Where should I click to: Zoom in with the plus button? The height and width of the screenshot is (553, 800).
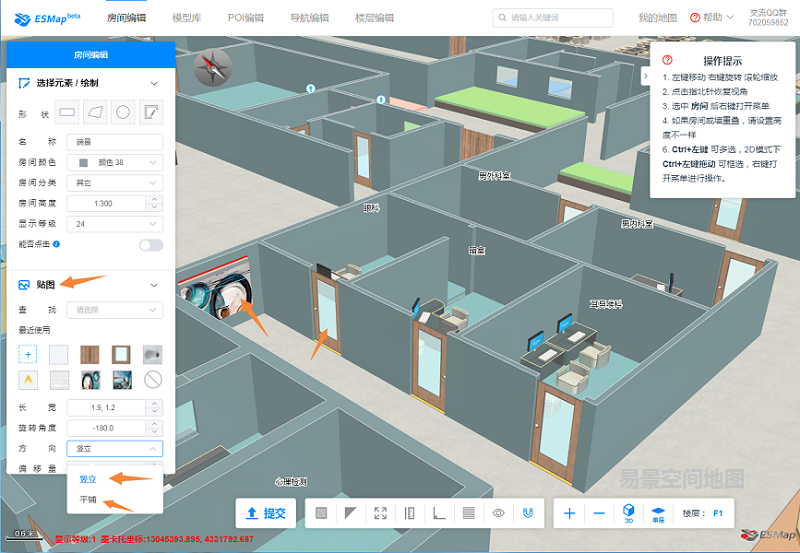569,513
